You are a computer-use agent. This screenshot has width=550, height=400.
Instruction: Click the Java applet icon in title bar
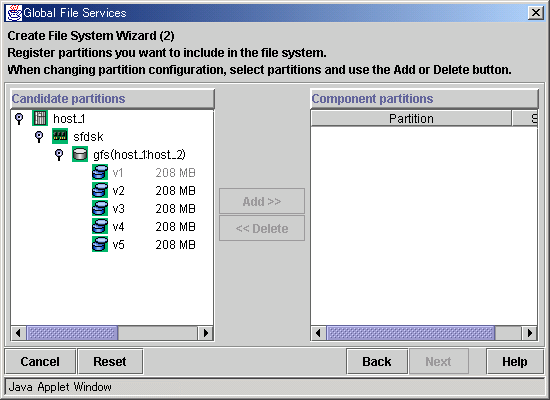14,13
